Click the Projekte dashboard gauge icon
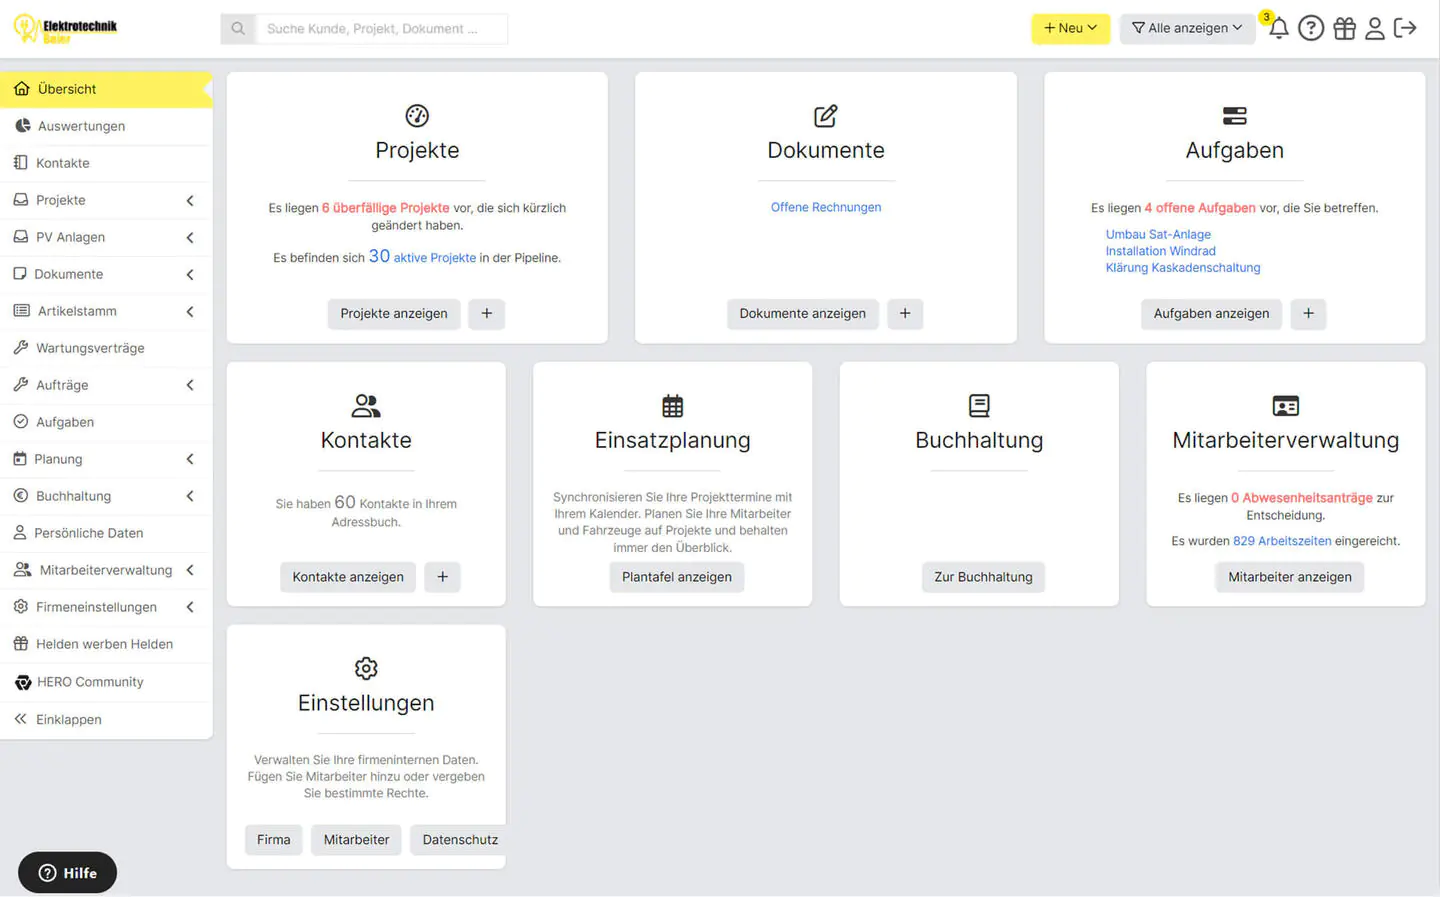 click(417, 116)
